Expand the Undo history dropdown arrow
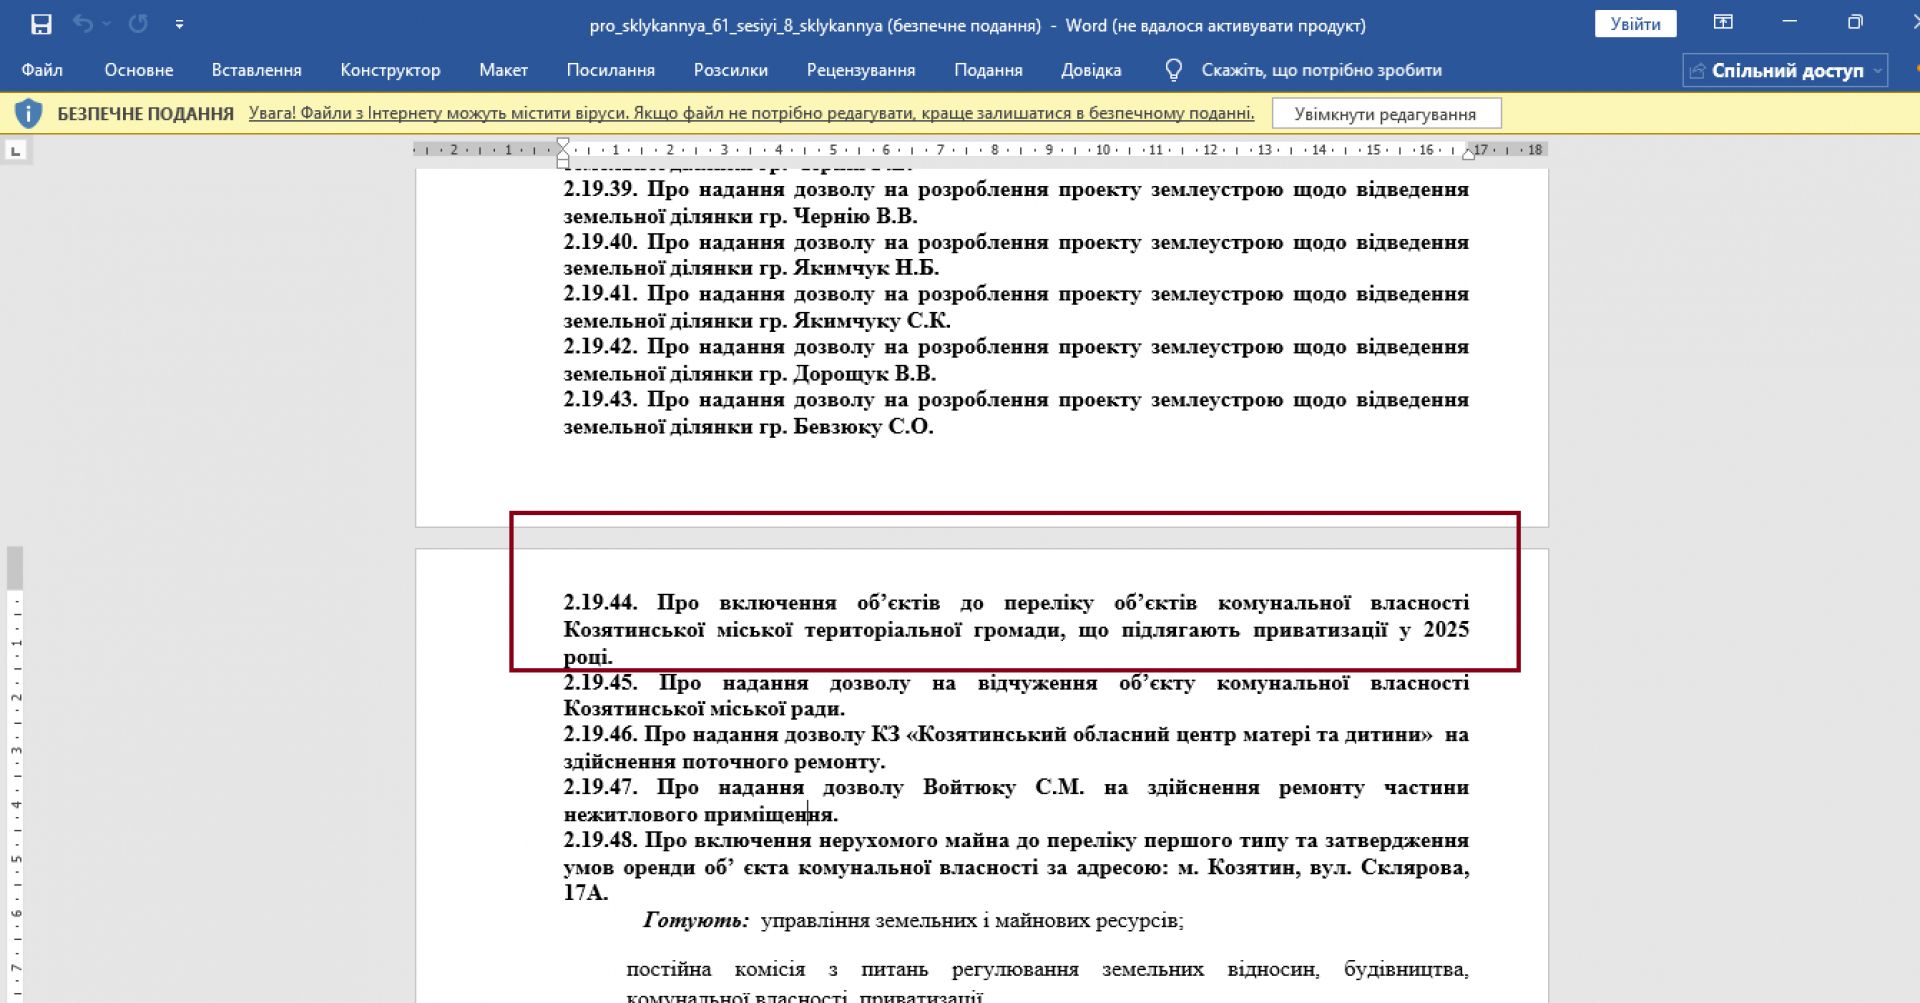 point(106,24)
